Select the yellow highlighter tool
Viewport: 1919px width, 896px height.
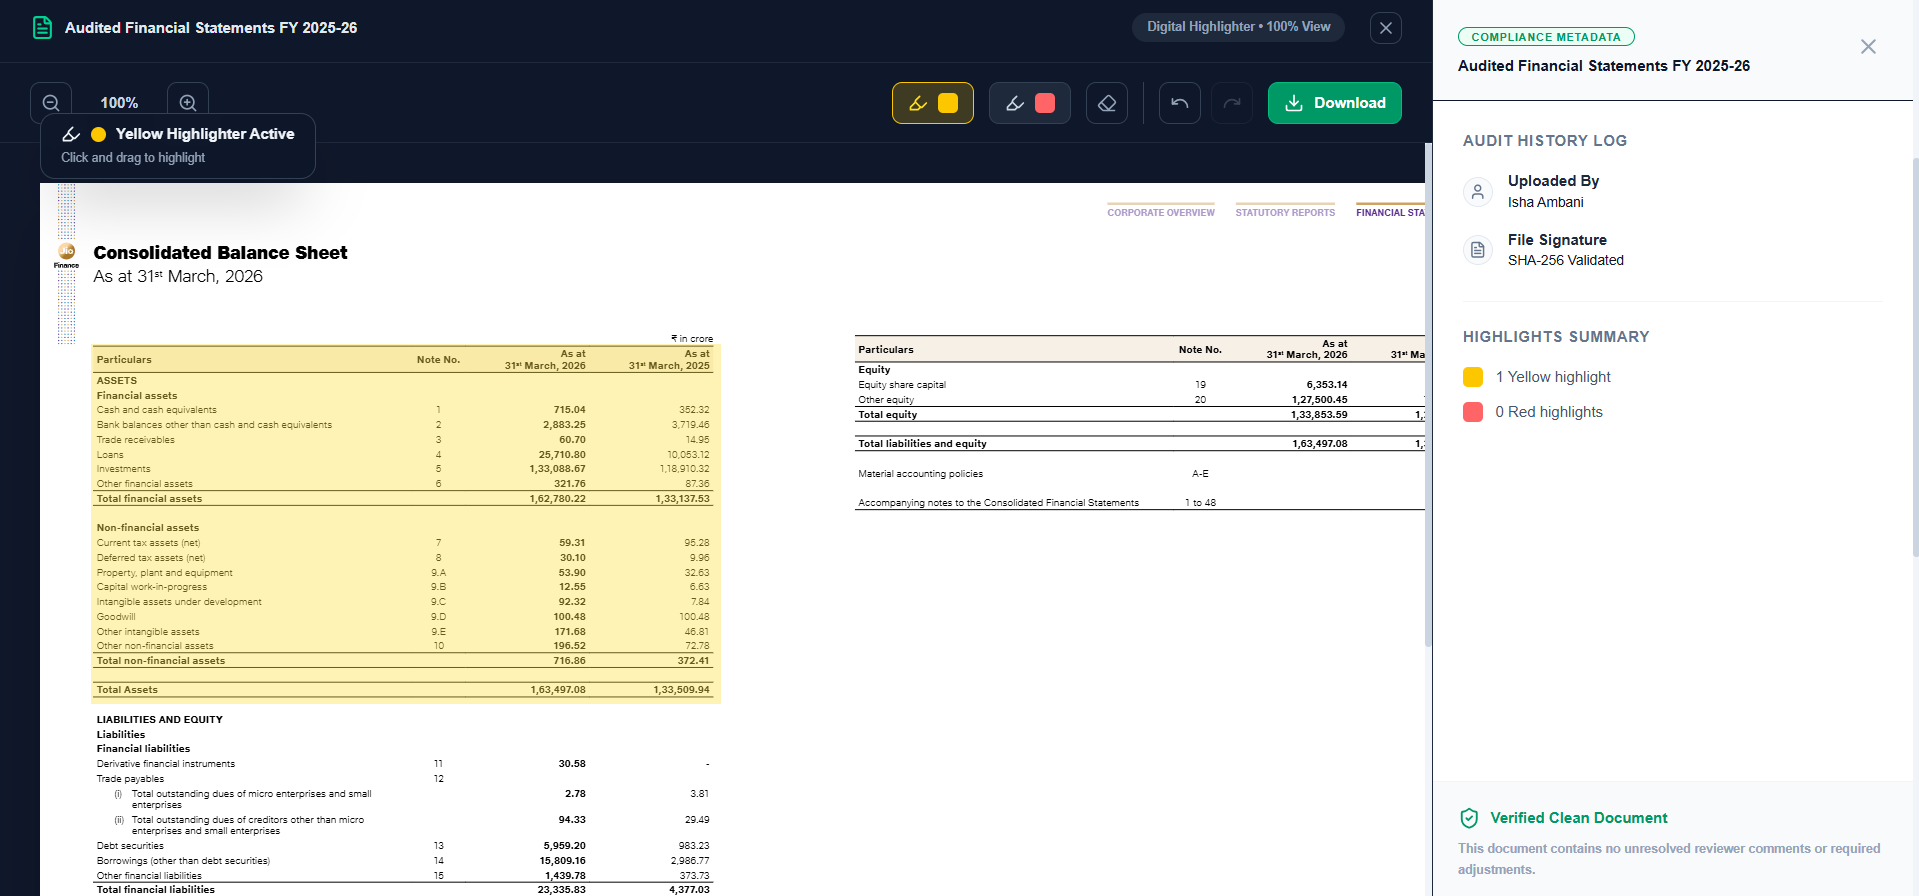tap(933, 103)
